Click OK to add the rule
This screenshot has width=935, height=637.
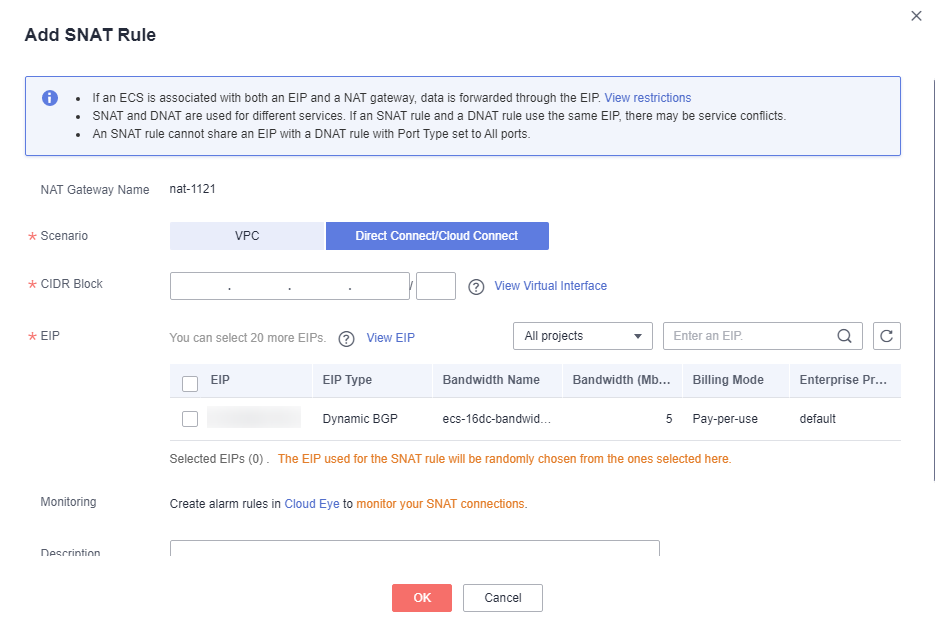[422, 598]
